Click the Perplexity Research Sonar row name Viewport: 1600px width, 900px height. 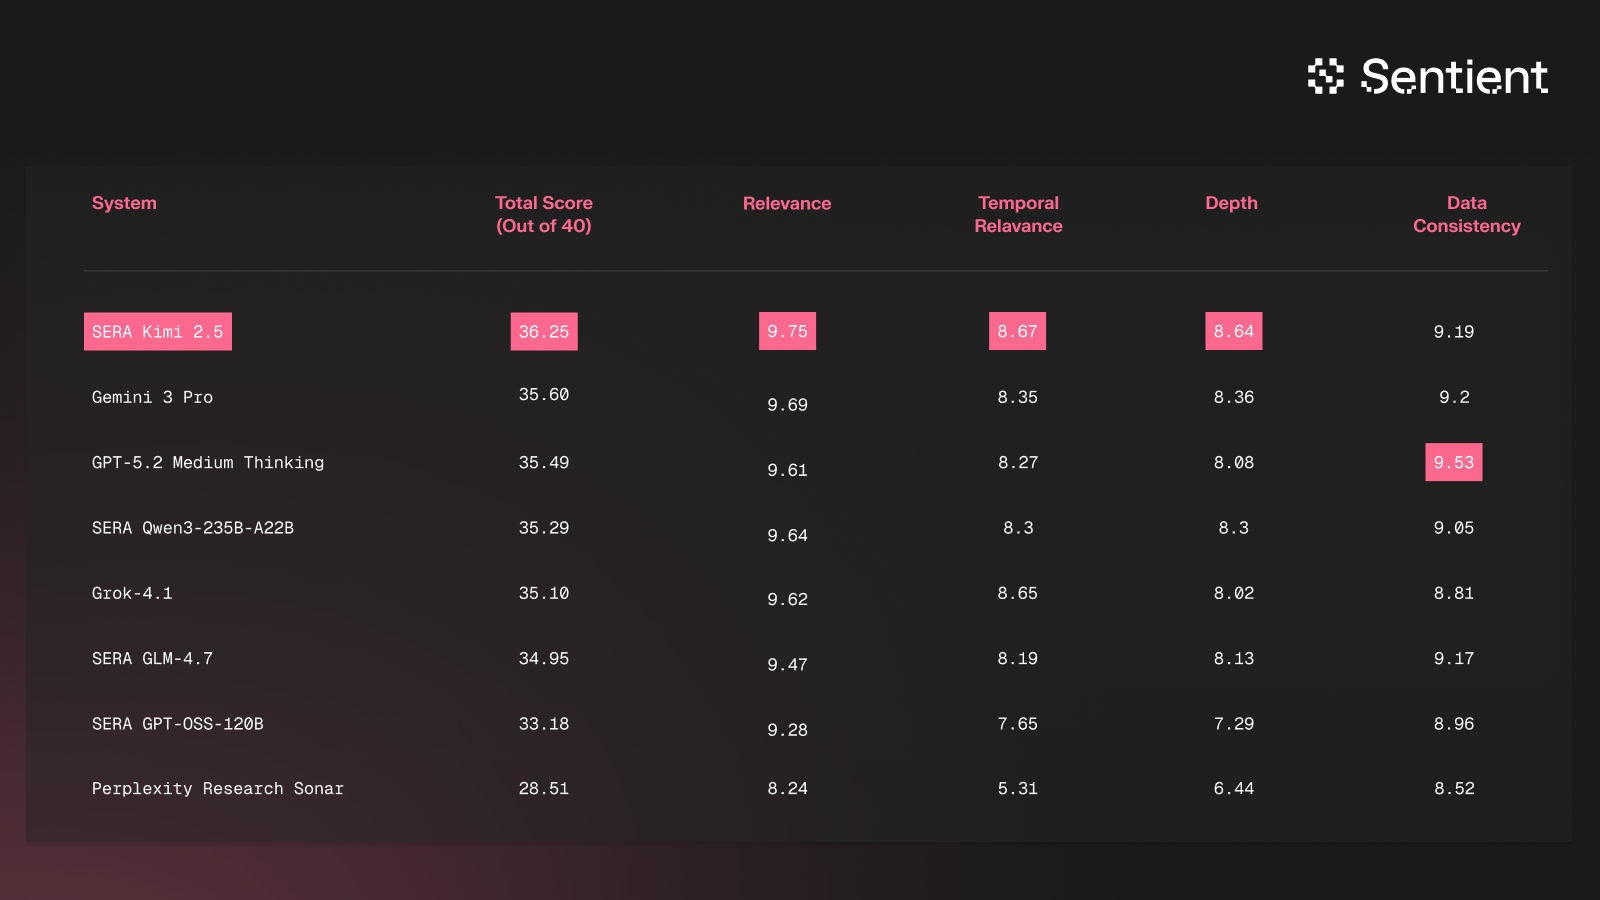pyautogui.click(x=218, y=789)
